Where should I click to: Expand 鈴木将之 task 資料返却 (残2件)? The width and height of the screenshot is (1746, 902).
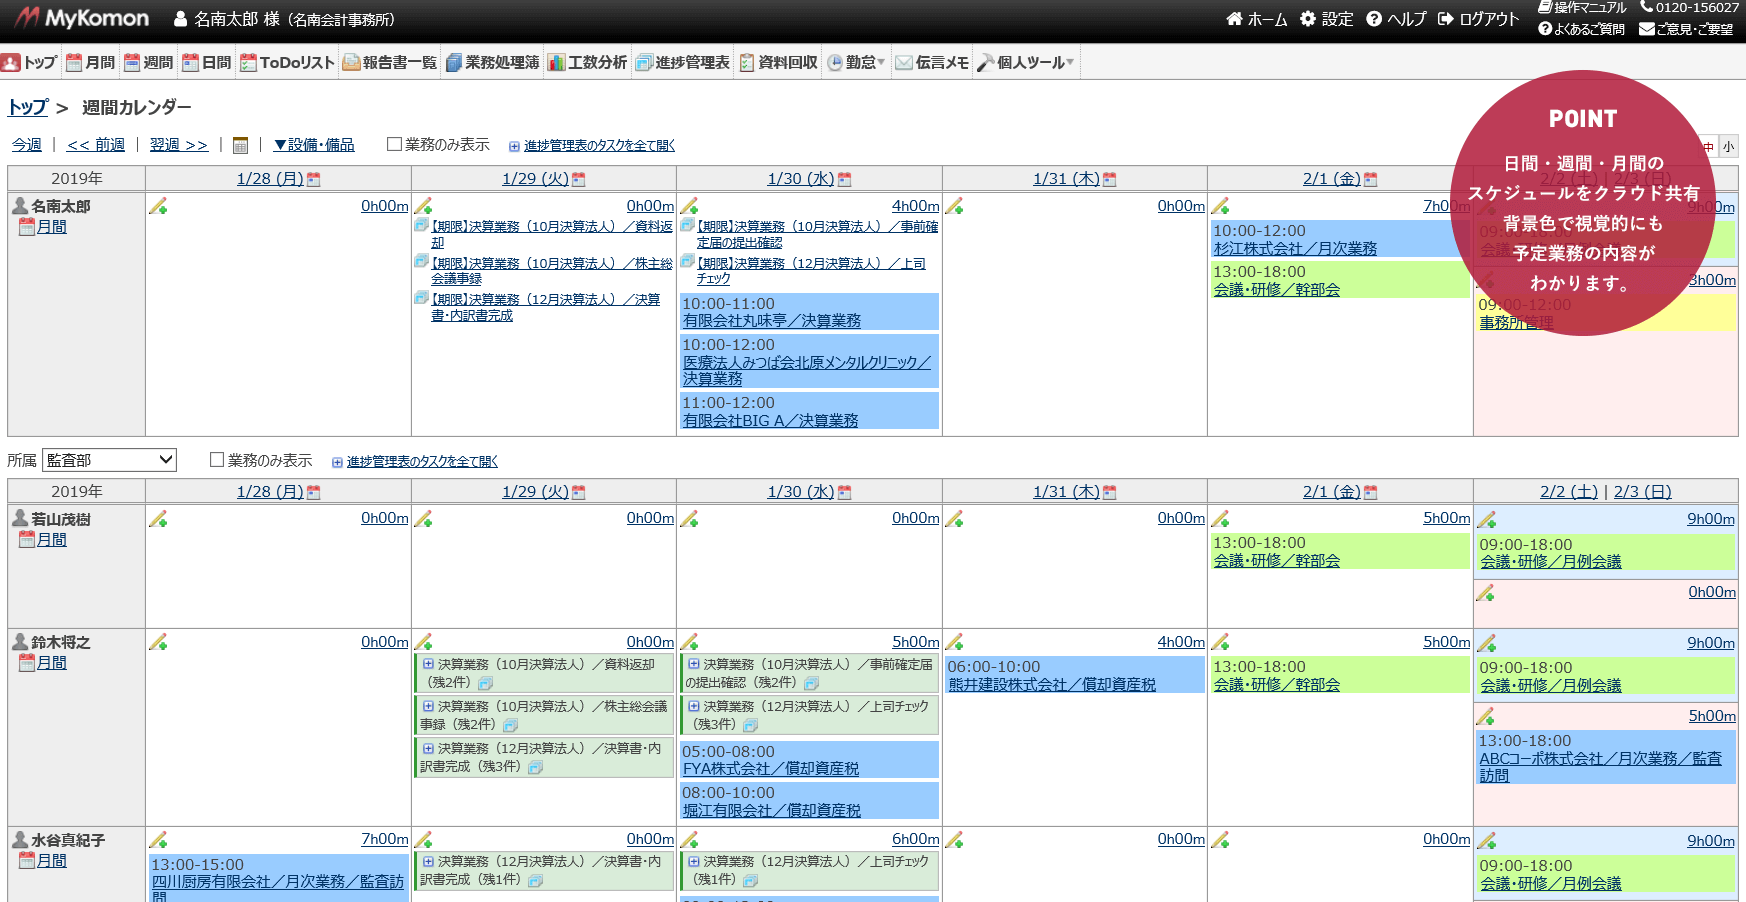[428, 664]
